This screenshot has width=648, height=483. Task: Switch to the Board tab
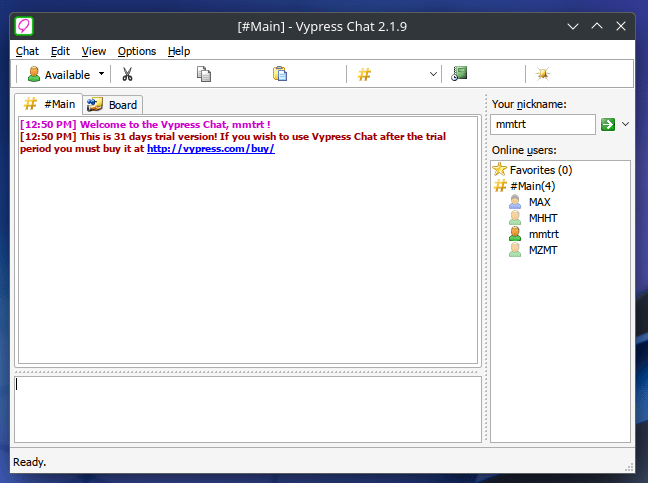click(112, 105)
